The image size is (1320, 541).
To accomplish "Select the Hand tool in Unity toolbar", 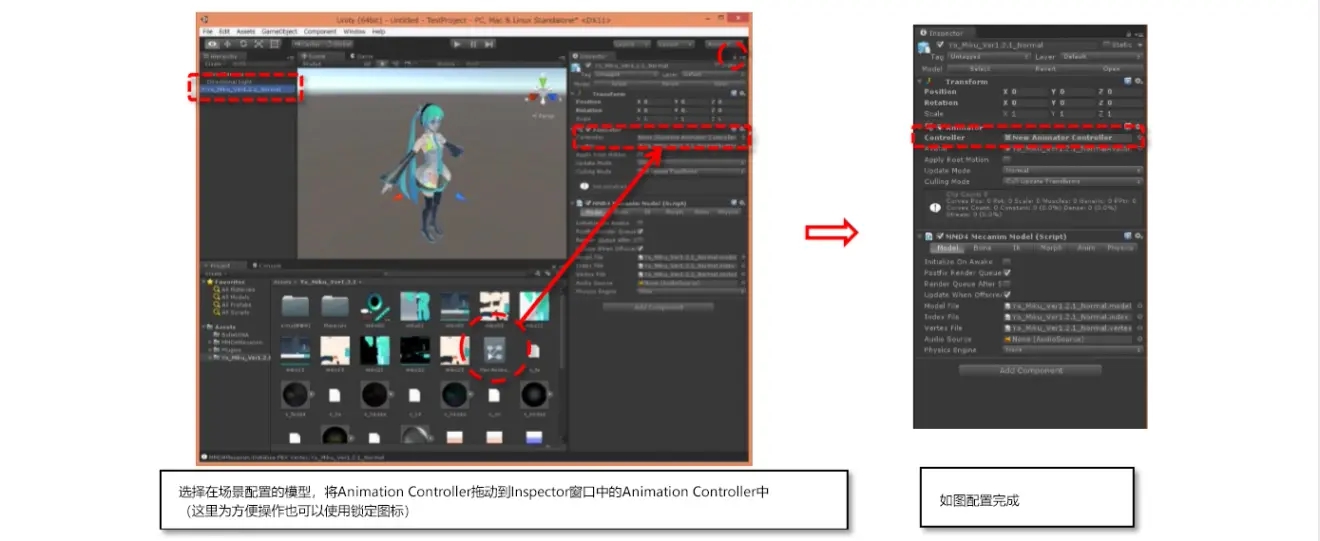I will (213, 43).
